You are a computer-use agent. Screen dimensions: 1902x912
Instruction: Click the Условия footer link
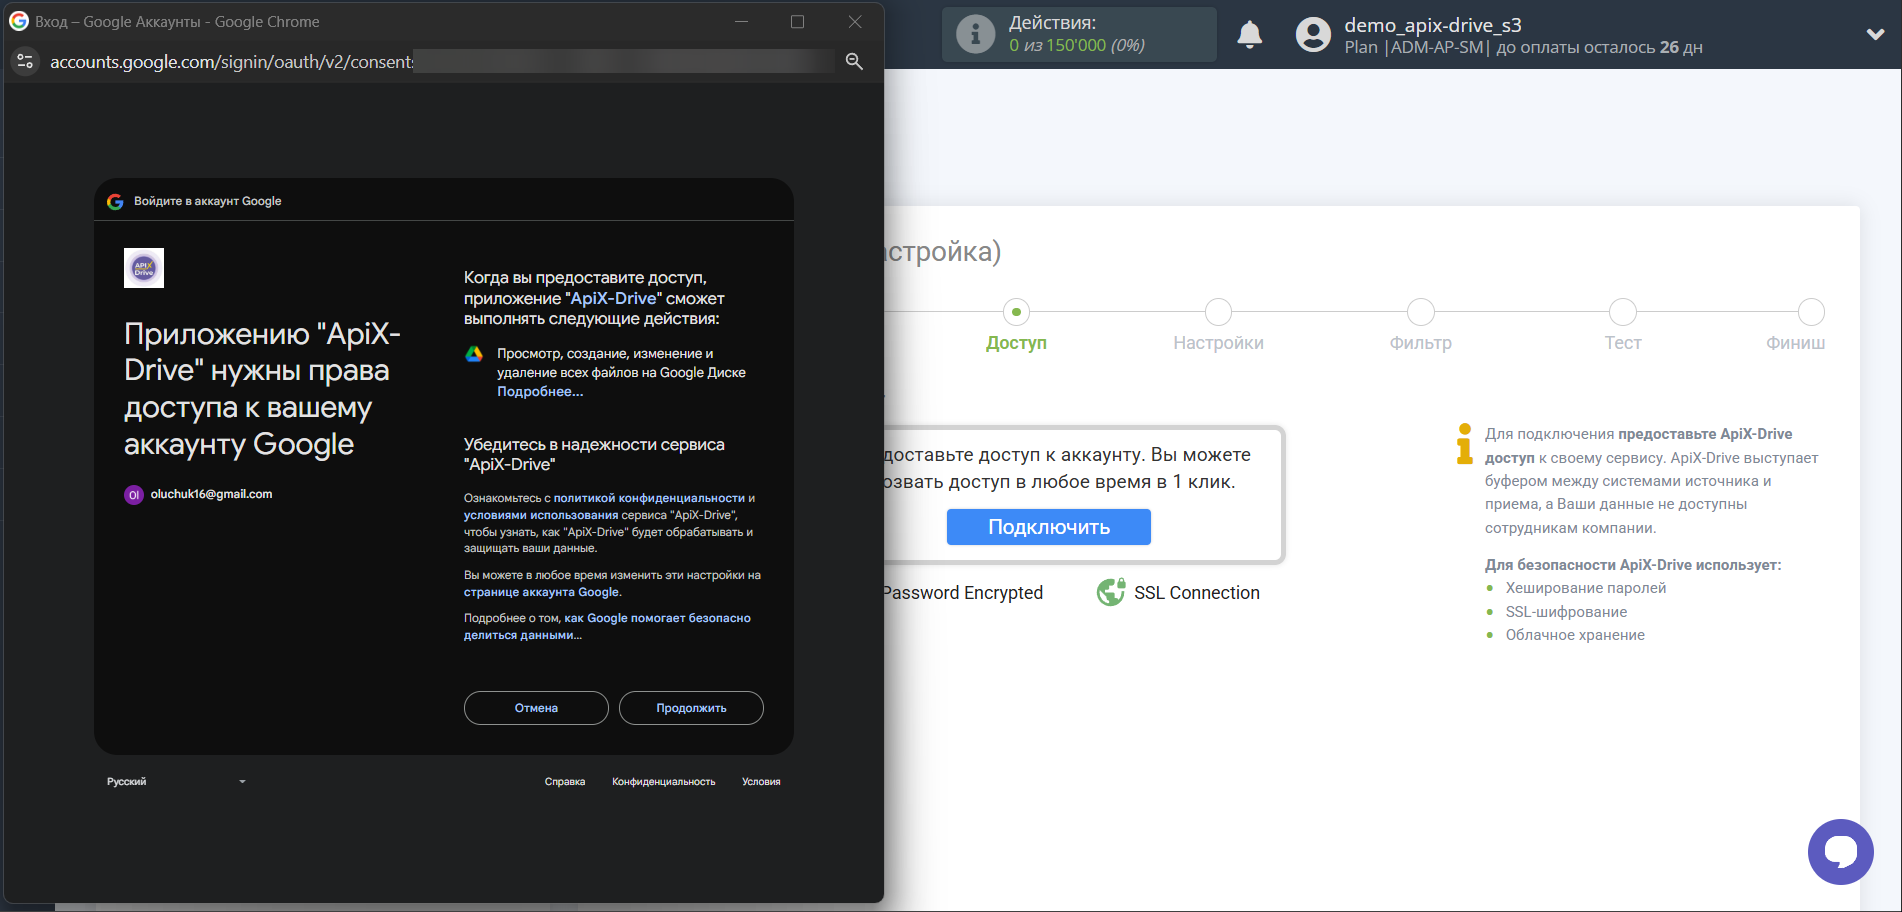point(761,782)
